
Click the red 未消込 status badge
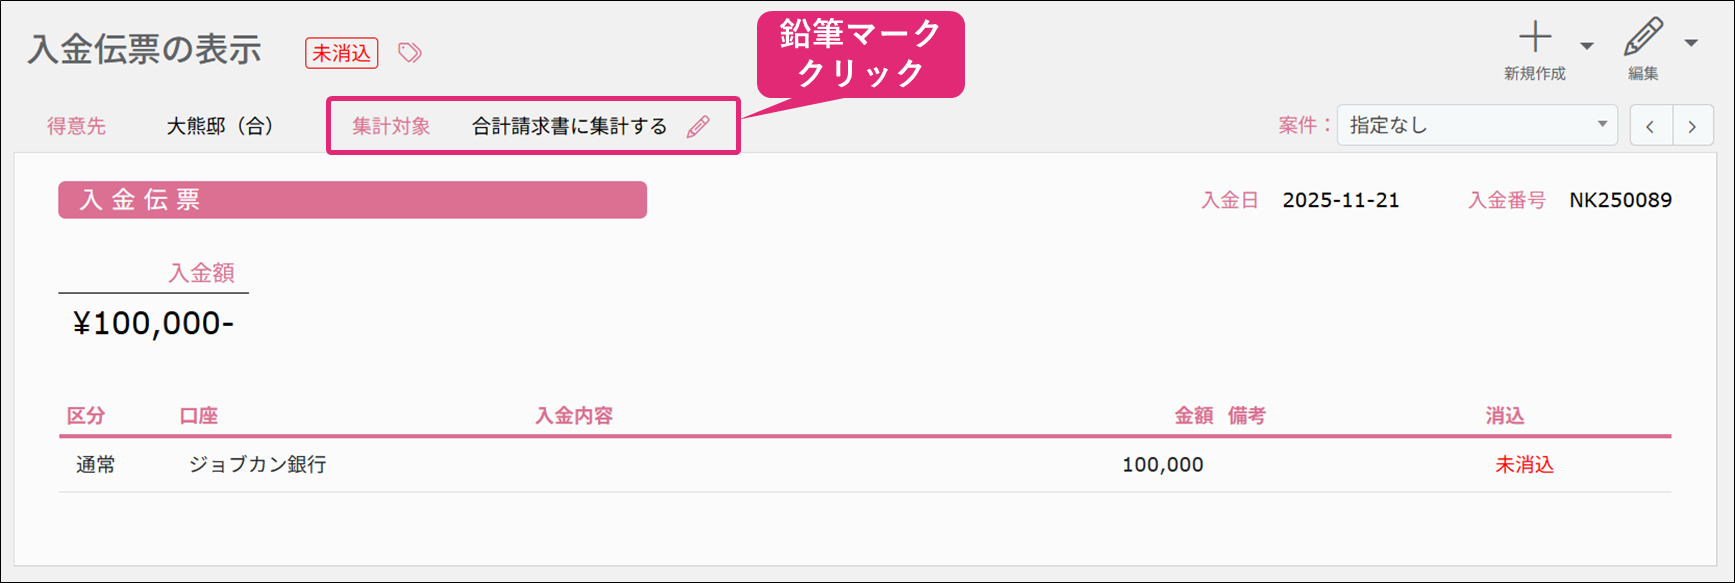[x=341, y=53]
